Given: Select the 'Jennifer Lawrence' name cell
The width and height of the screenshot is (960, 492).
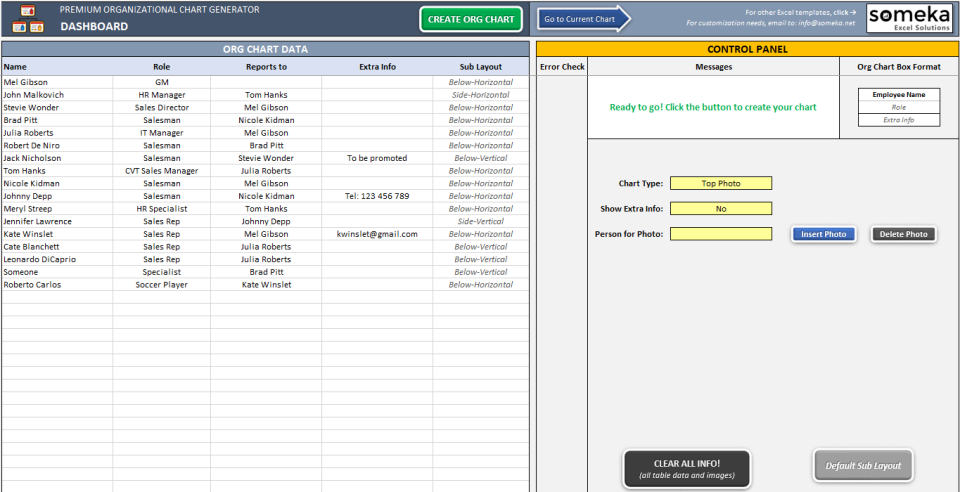Looking at the screenshot, I should pyautogui.click(x=57, y=222).
